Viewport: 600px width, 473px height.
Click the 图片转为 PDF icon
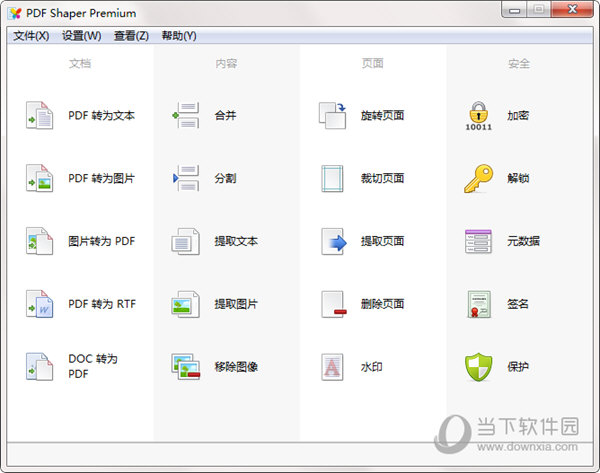tap(39, 241)
